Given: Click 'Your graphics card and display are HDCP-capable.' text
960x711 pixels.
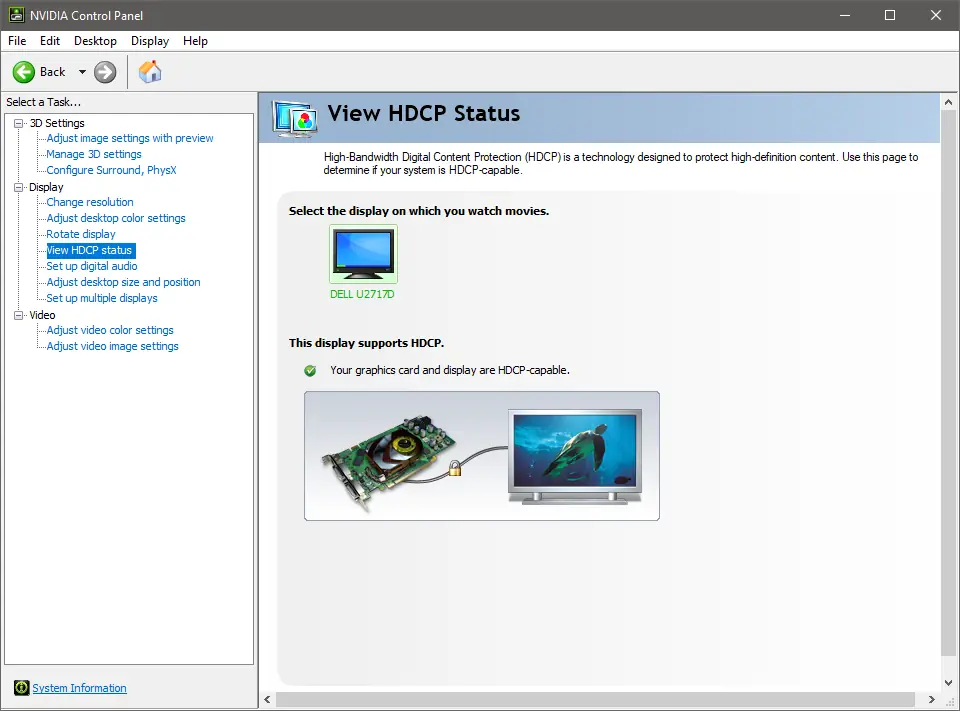Looking at the screenshot, I should coord(450,370).
